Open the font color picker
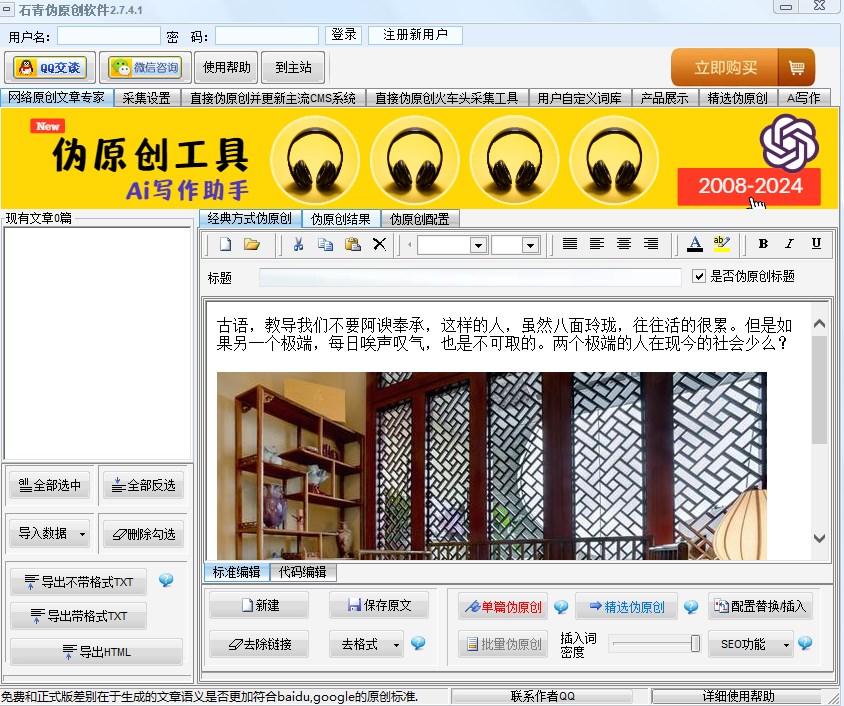Image resolution: width=844 pixels, height=706 pixels. [695, 244]
